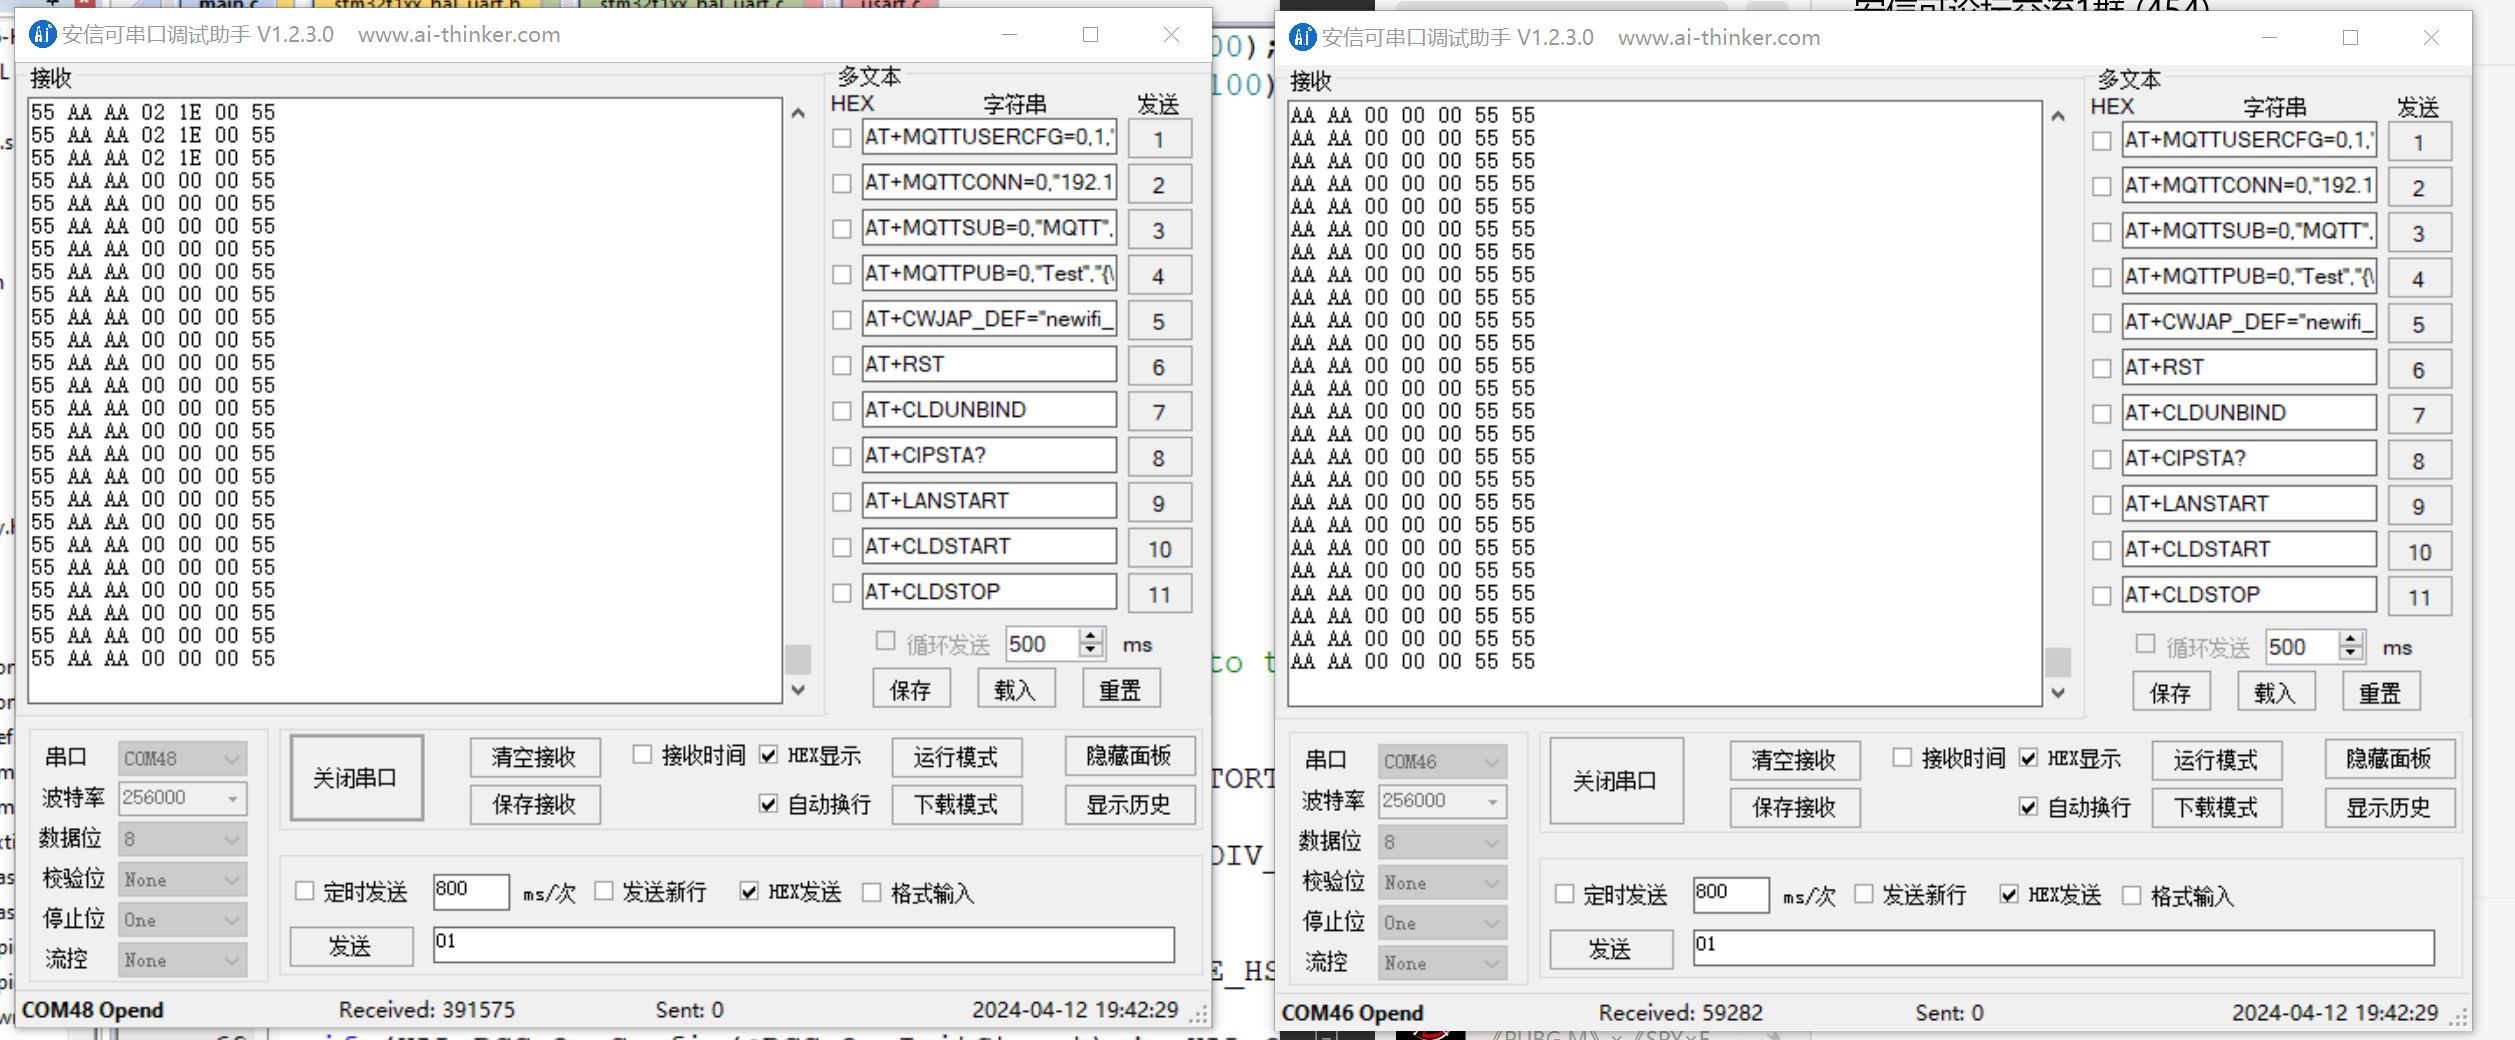Screen dimensions: 2515x1040
Task: Open the 256000 baud rate dropdown in COM48 window
Action: coord(182,798)
